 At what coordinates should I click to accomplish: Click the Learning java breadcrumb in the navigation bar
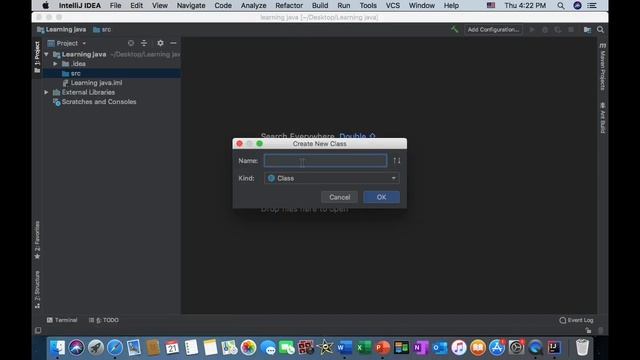pos(61,29)
